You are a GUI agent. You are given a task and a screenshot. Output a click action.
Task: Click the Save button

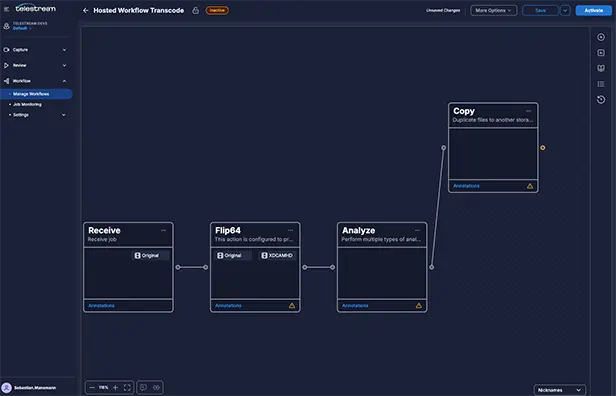pyautogui.click(x=541, y=11)
